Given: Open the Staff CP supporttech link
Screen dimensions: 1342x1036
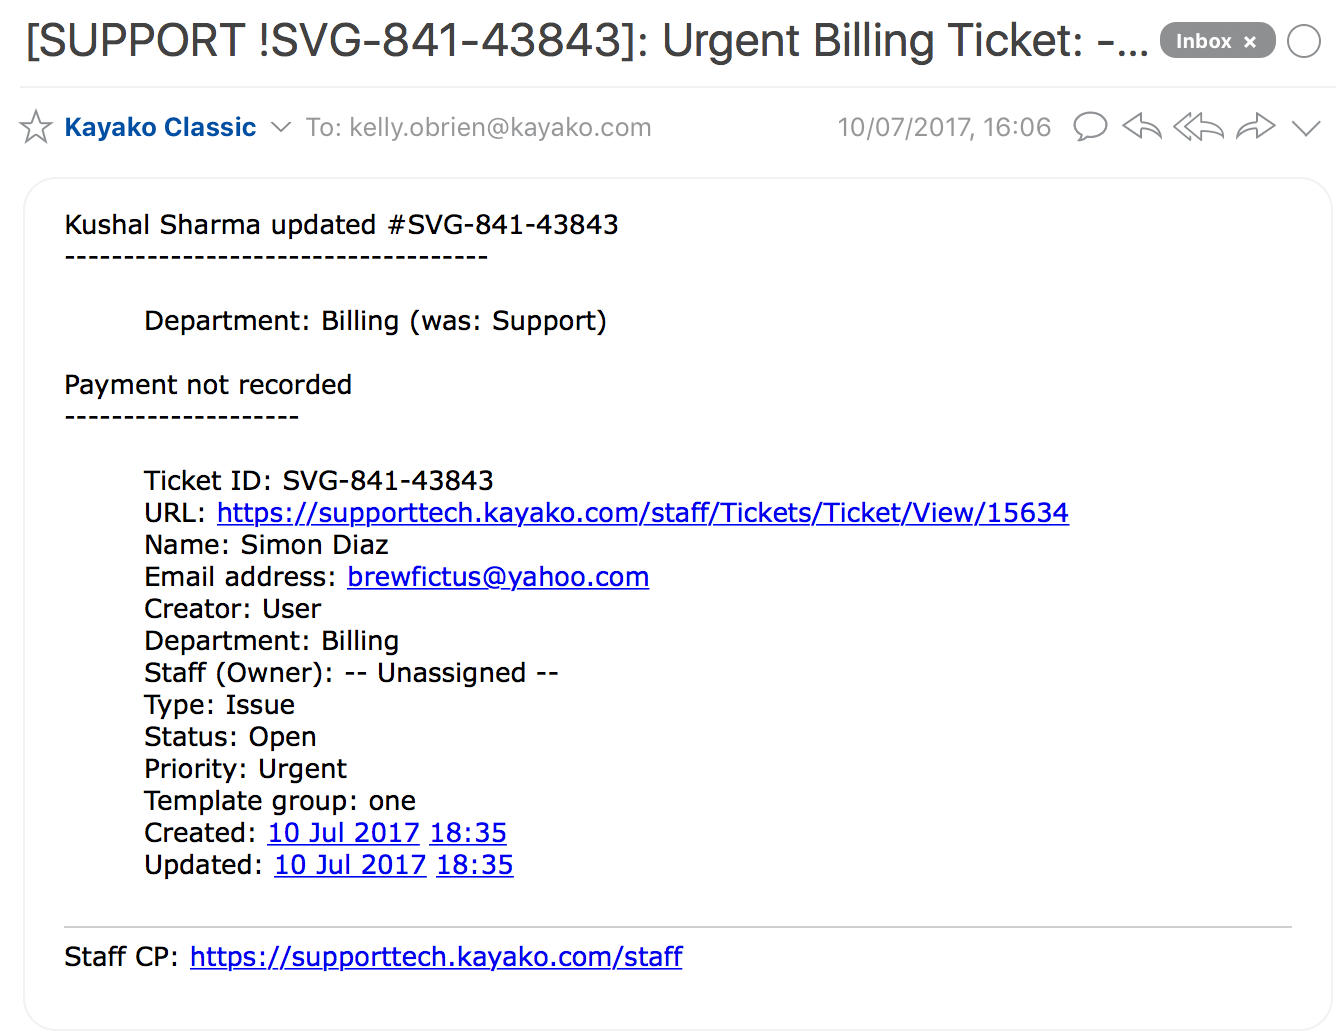Looking at the screenshot, I should (436, 957).
